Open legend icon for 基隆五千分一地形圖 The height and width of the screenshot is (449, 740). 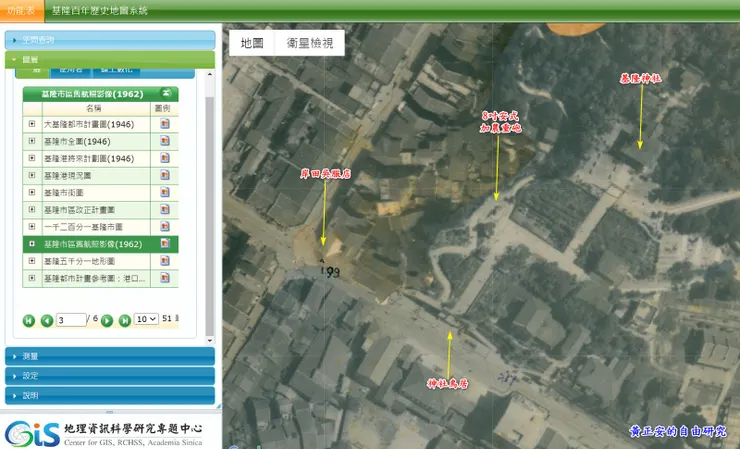[x=165, y=261]
